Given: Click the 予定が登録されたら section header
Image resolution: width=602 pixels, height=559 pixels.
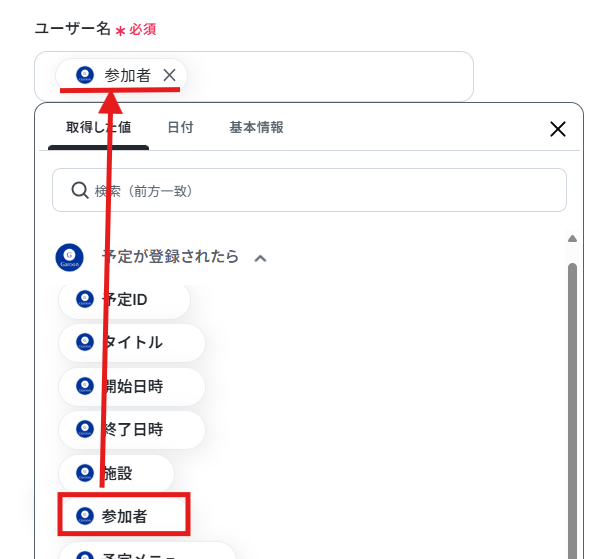Looking at the screenshot, I should [x=170, y=256].
